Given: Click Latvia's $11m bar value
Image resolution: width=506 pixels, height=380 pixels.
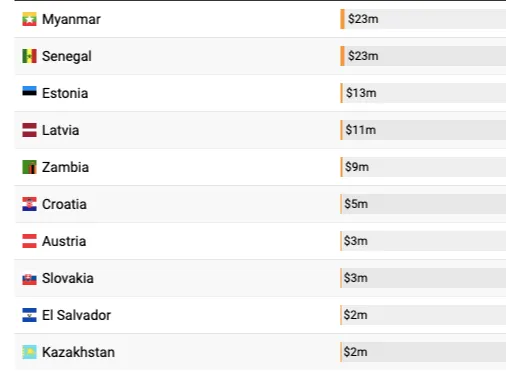Looking at the screenshot, I should 361,130.
